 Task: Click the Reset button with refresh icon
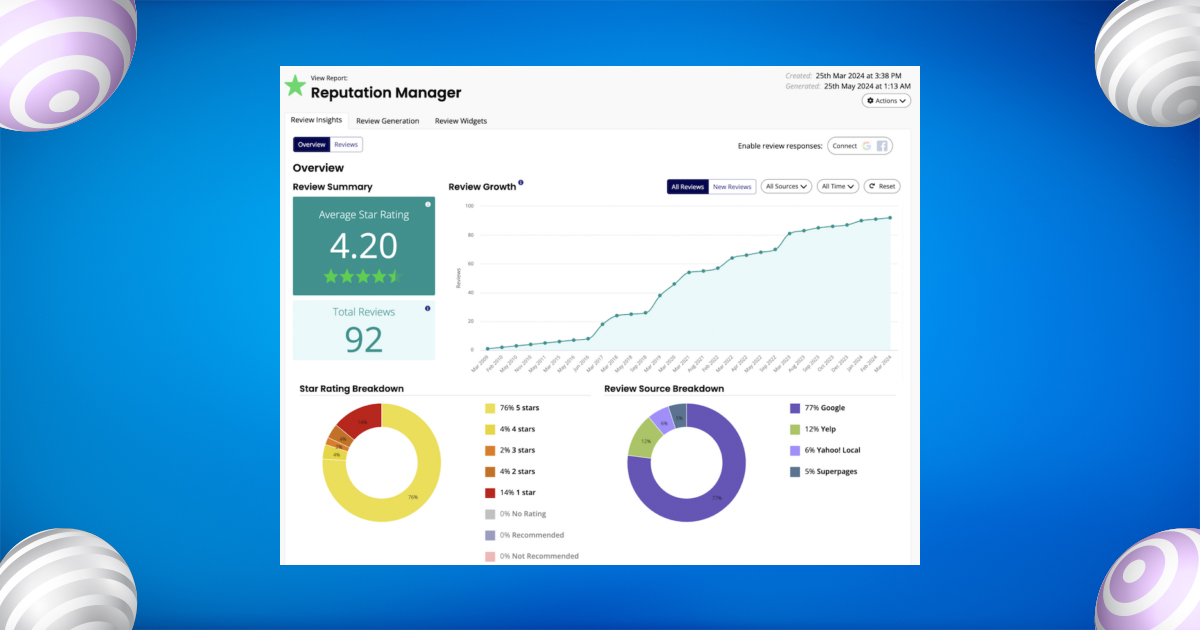pos(882,186)
